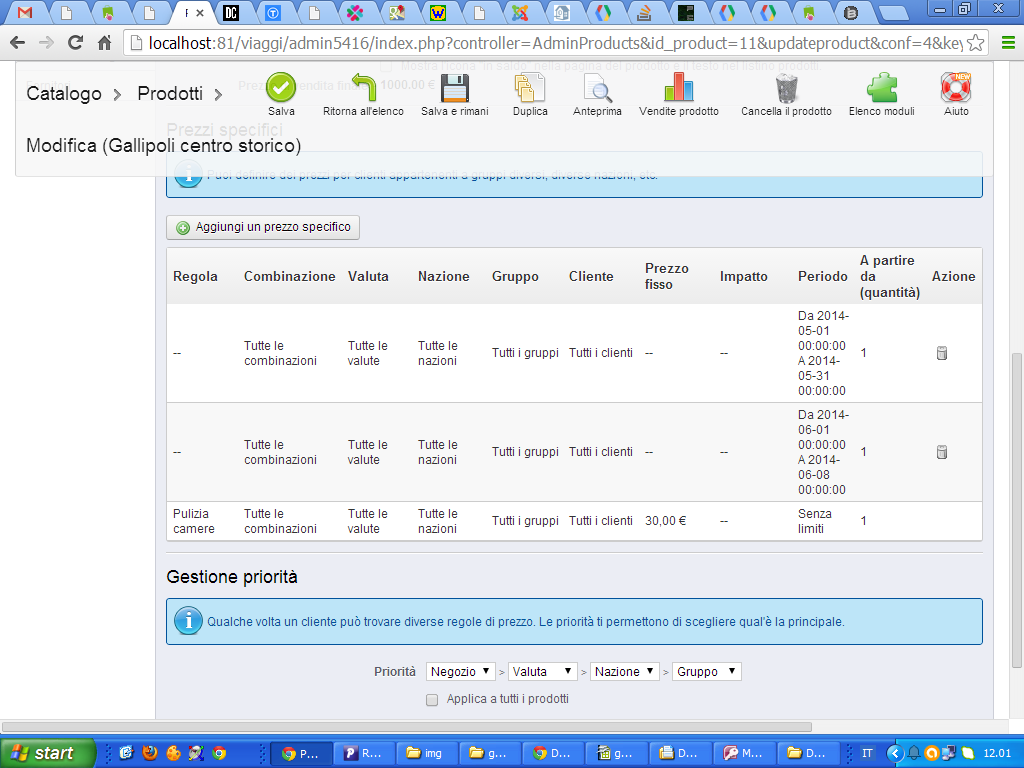Click the 'Aggiungi un prezzo specifico' button
This screenshot has width=1024, height=768.
coord(263,227)
